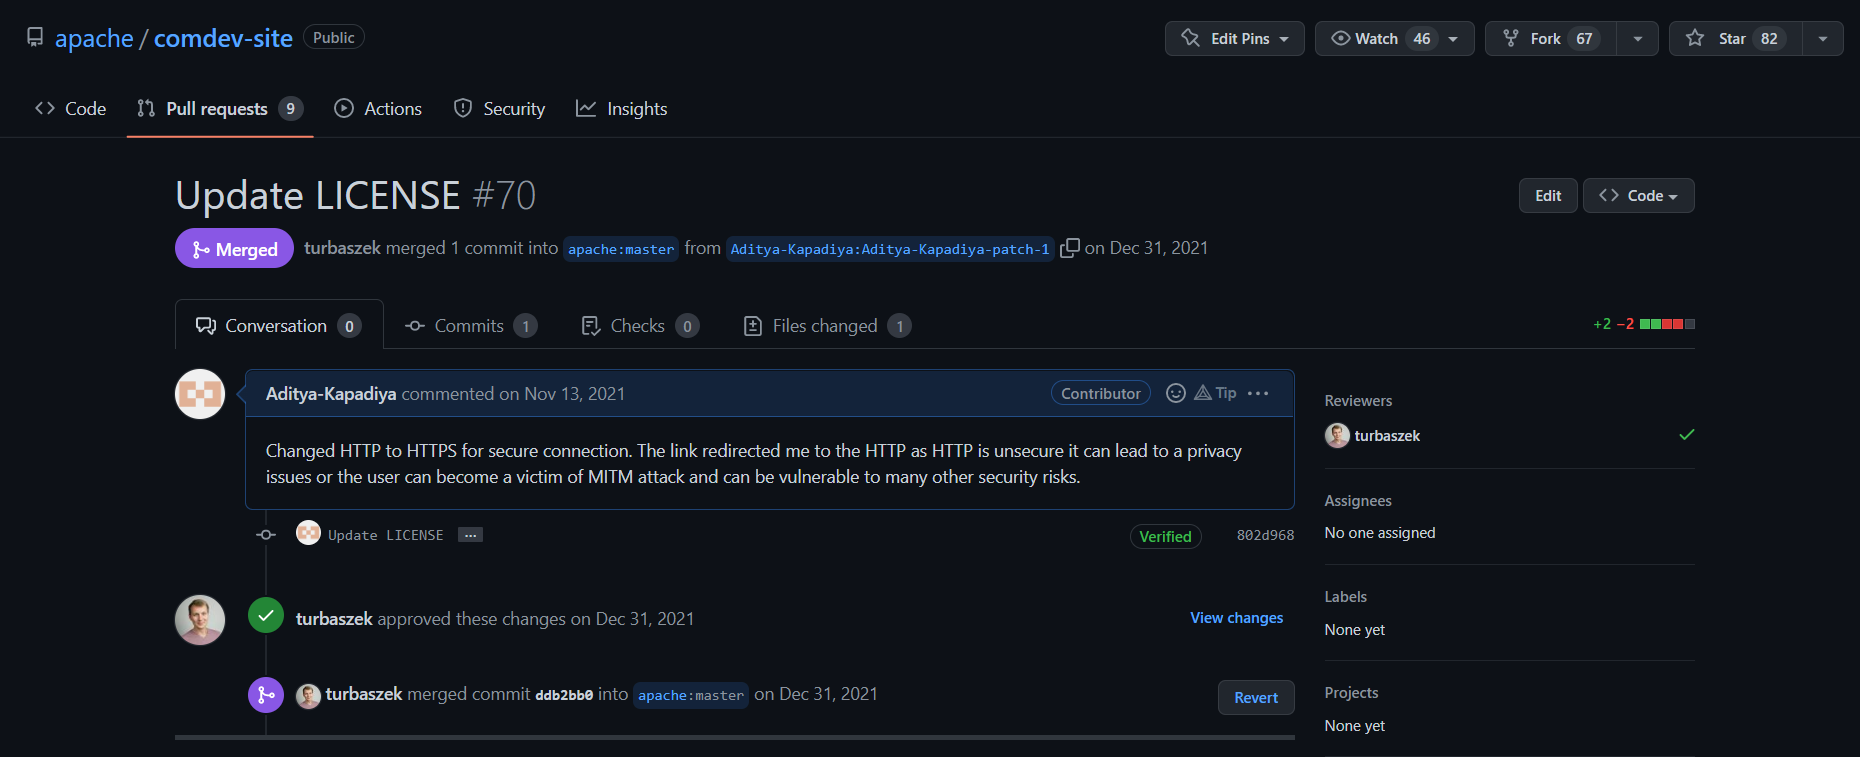Viewport: 1860px width, 757px height.
Task: Open merged commit ddb2bb0 link
Action: point(564,695)
